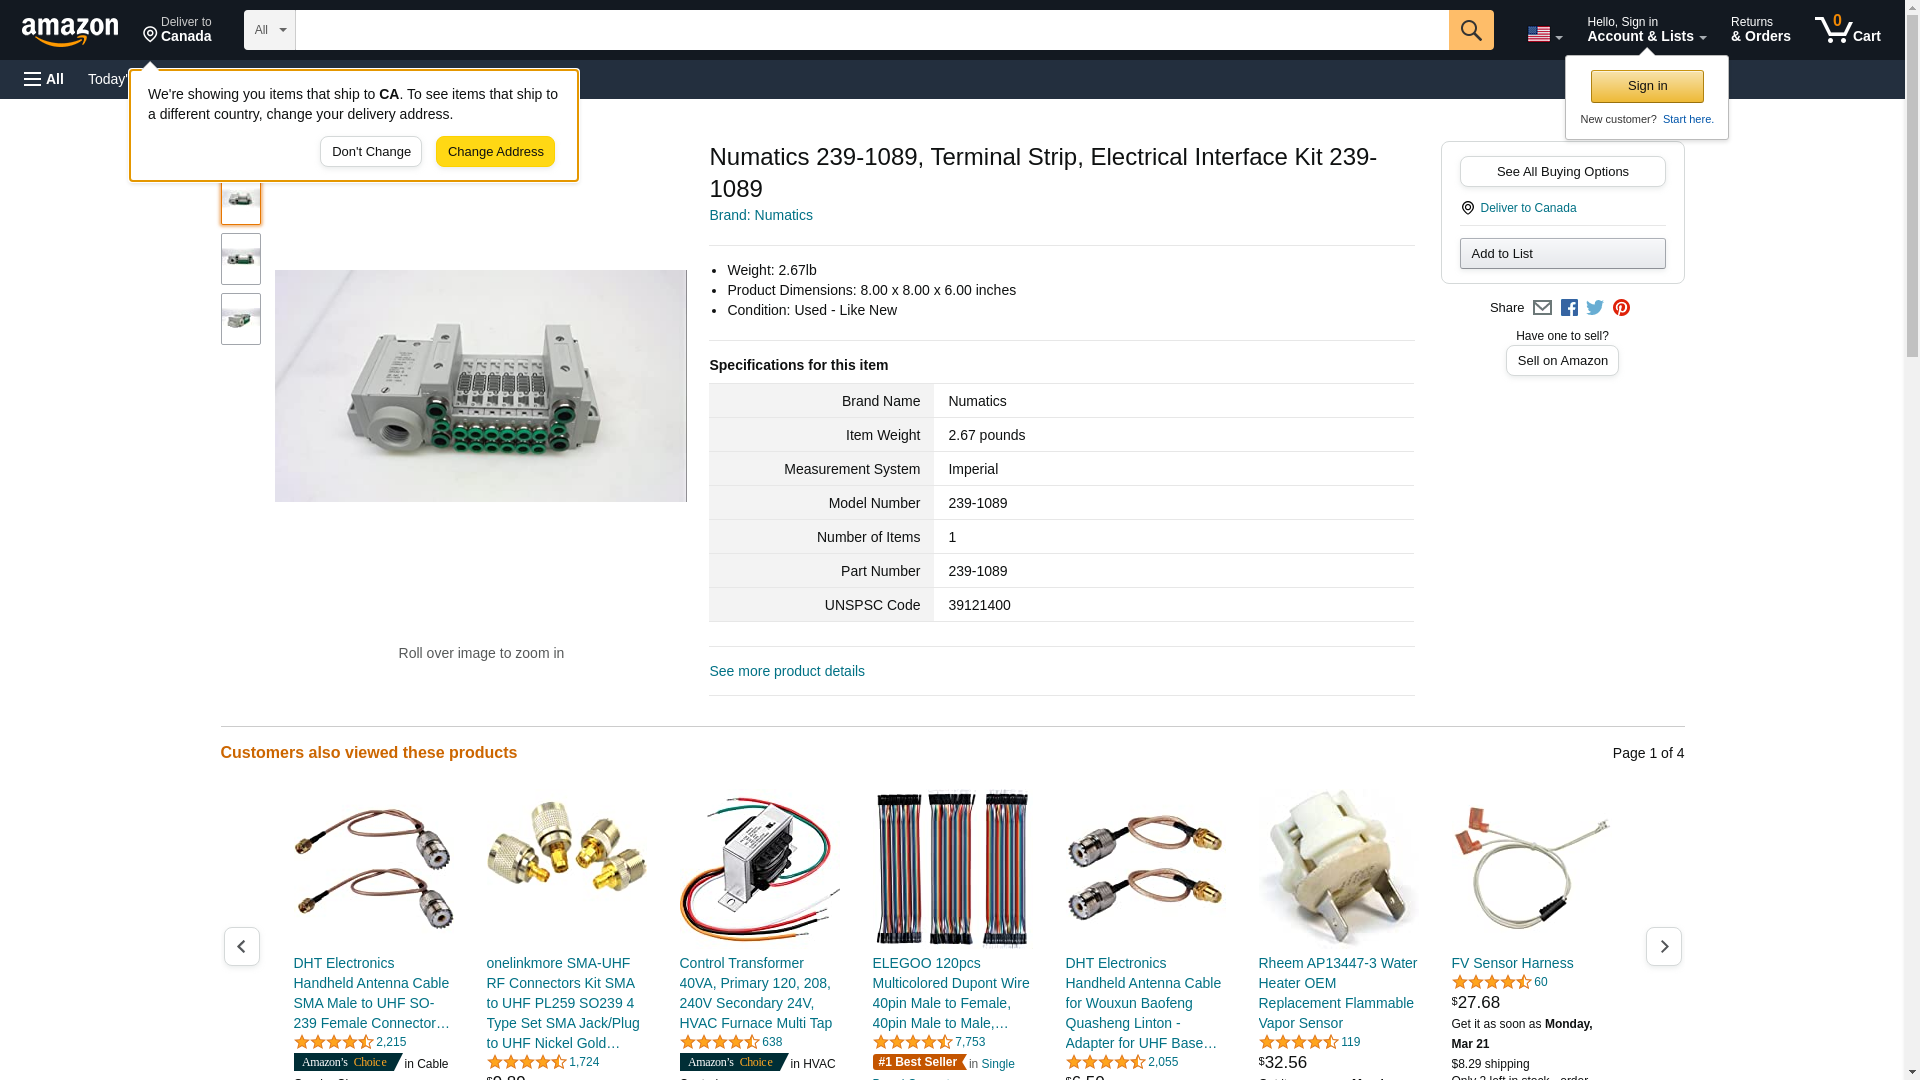Click Deliver to Canada in header
This screenshot has height=1080, width=1920.
click(177, 30)
